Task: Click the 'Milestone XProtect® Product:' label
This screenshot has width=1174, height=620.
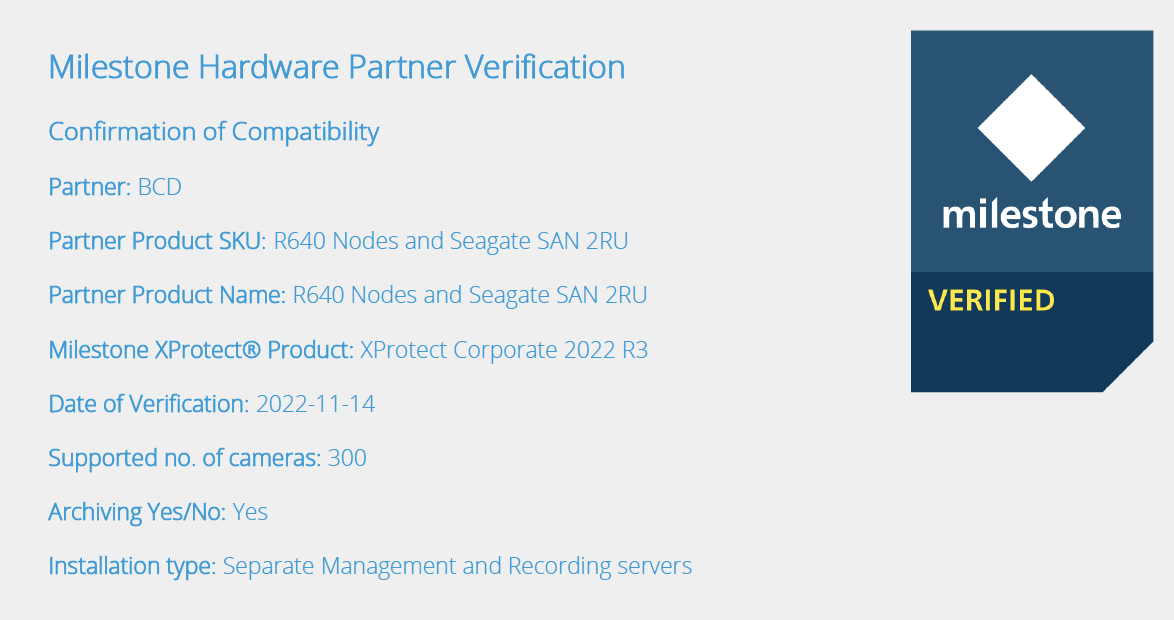Action: [x=201, y=350]
